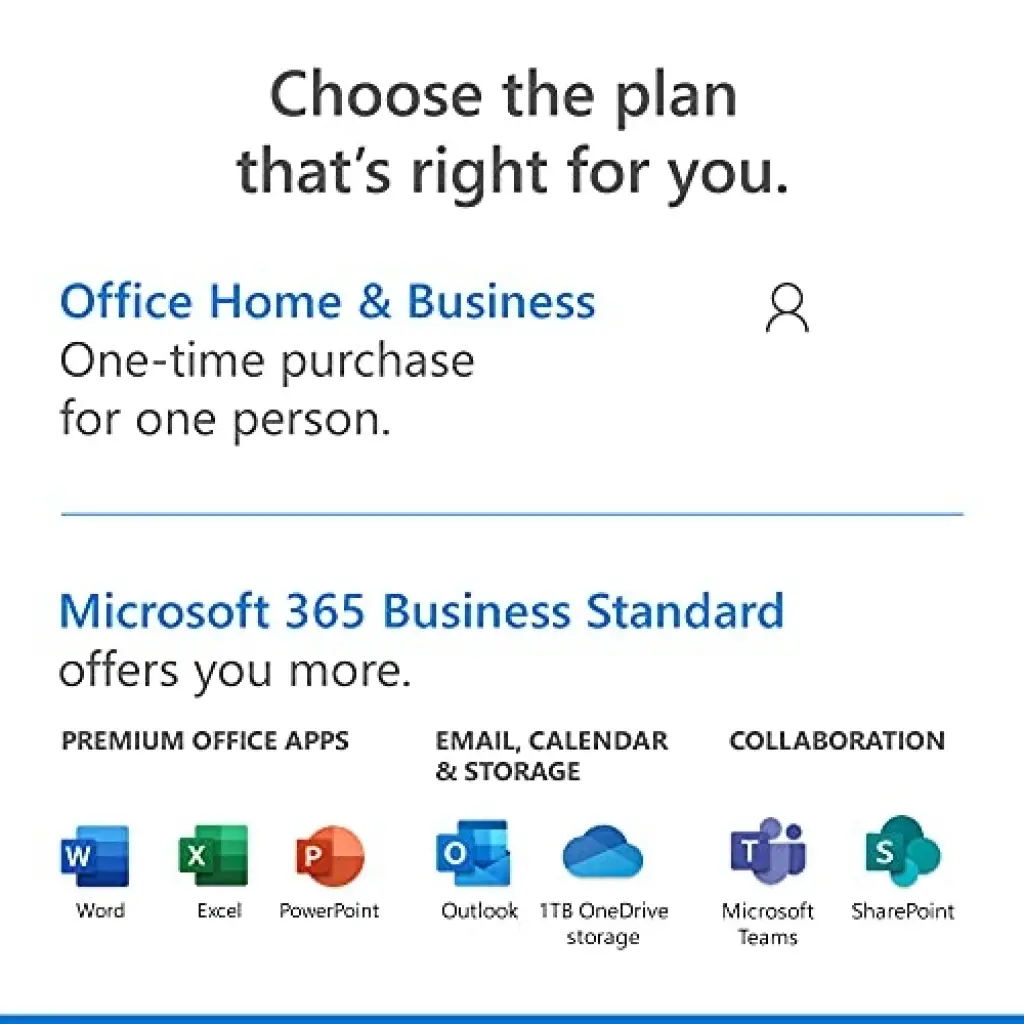The width and height of the screenshot is (1024, 1024).
Task: Select the green Excel icon
Action: pyautogui.click(x=214, y=855)
